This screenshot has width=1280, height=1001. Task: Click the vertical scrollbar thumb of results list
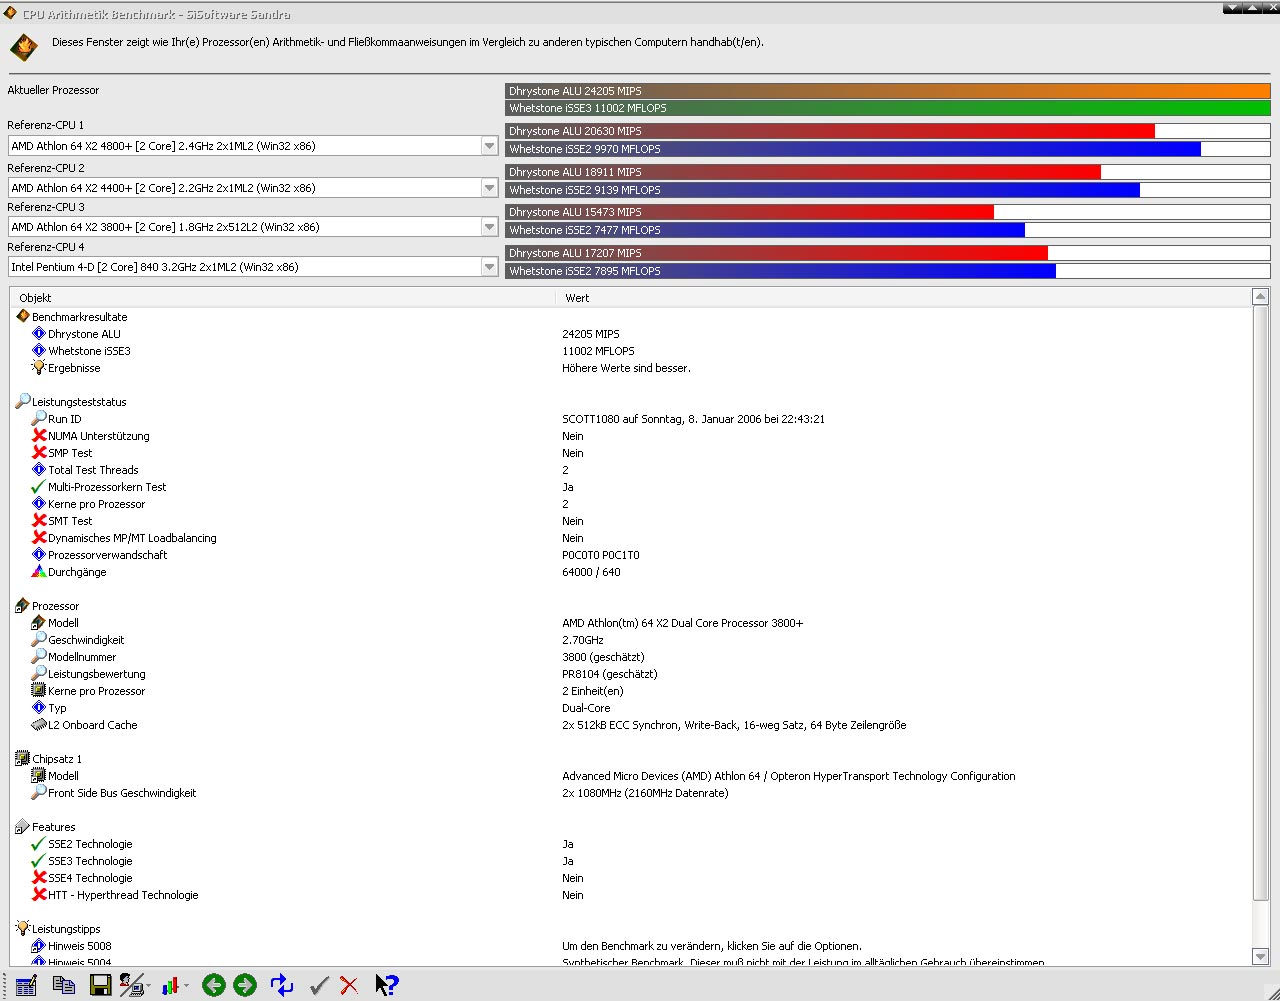tap(1260, 603)
